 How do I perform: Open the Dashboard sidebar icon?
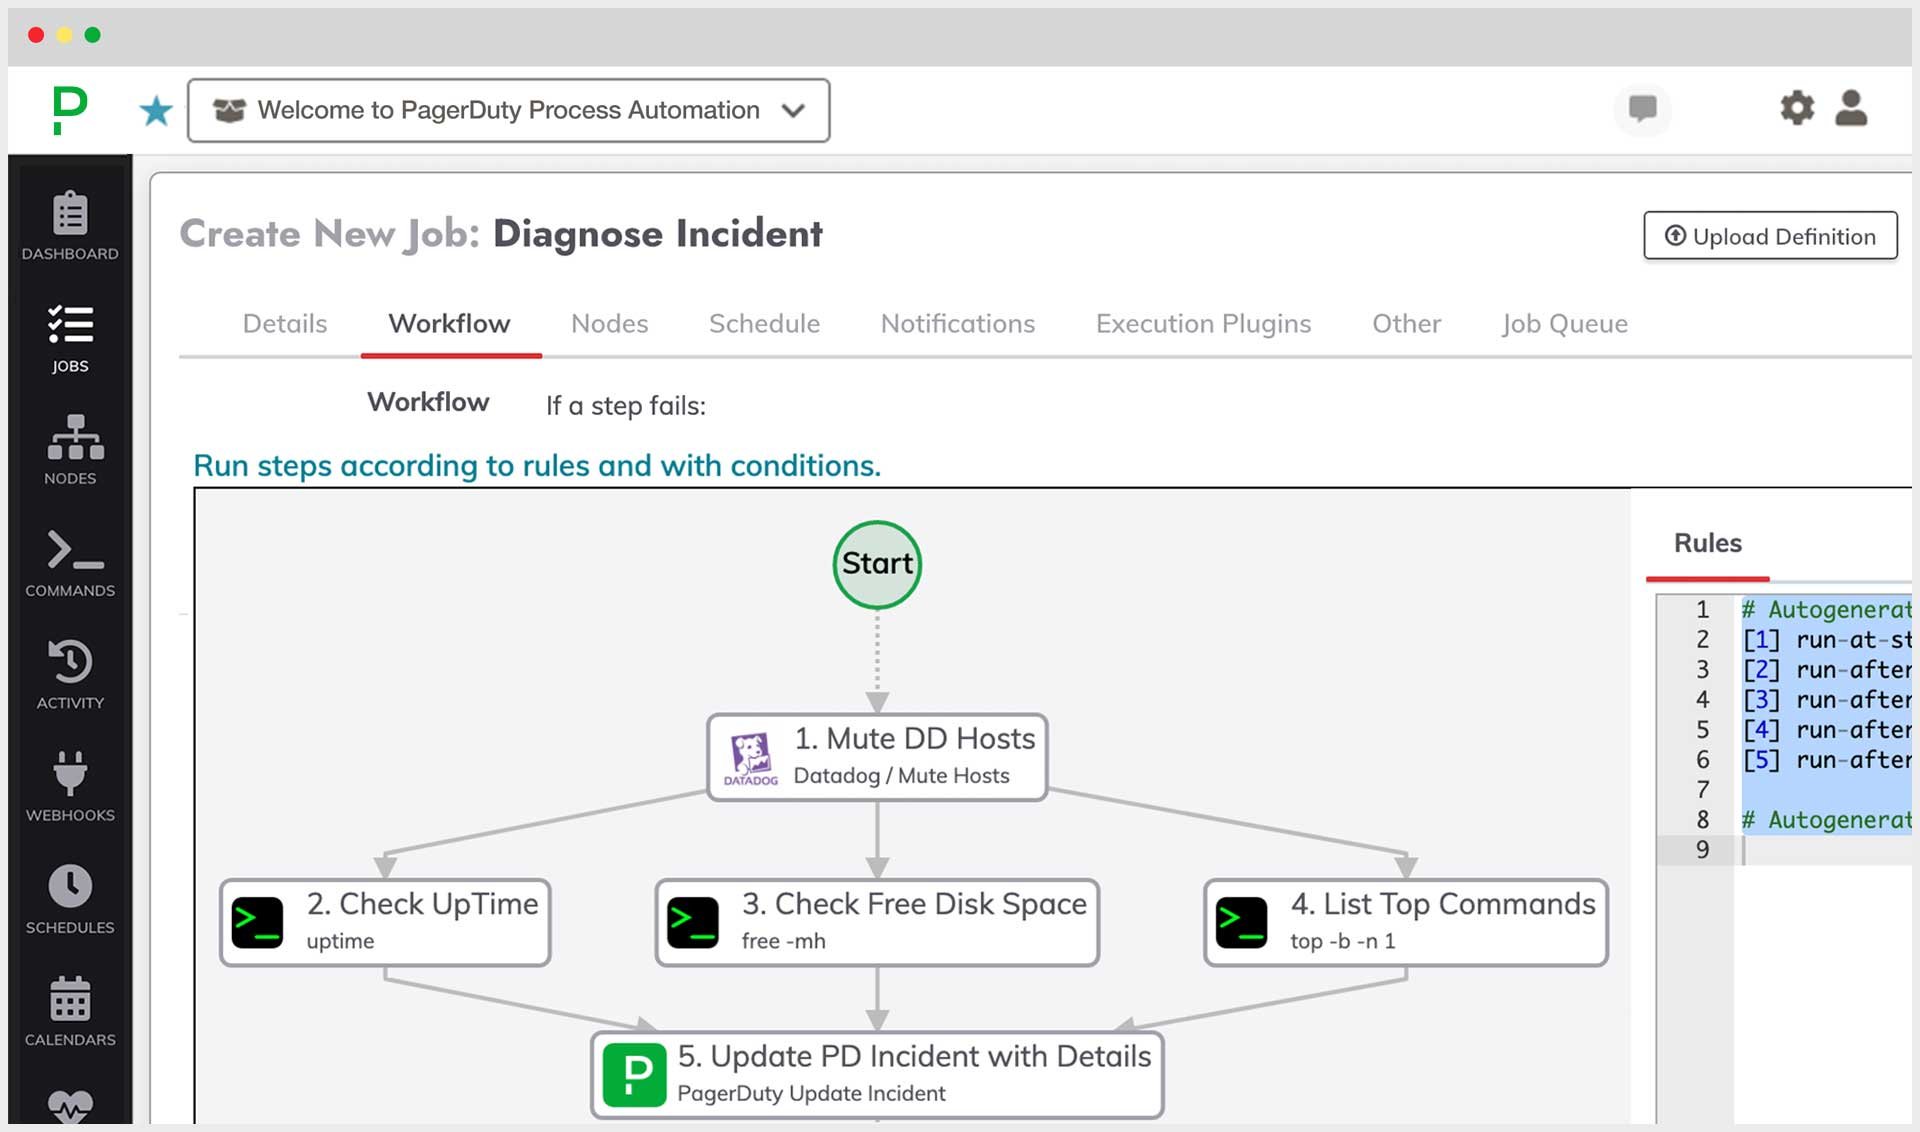point(70,225)
